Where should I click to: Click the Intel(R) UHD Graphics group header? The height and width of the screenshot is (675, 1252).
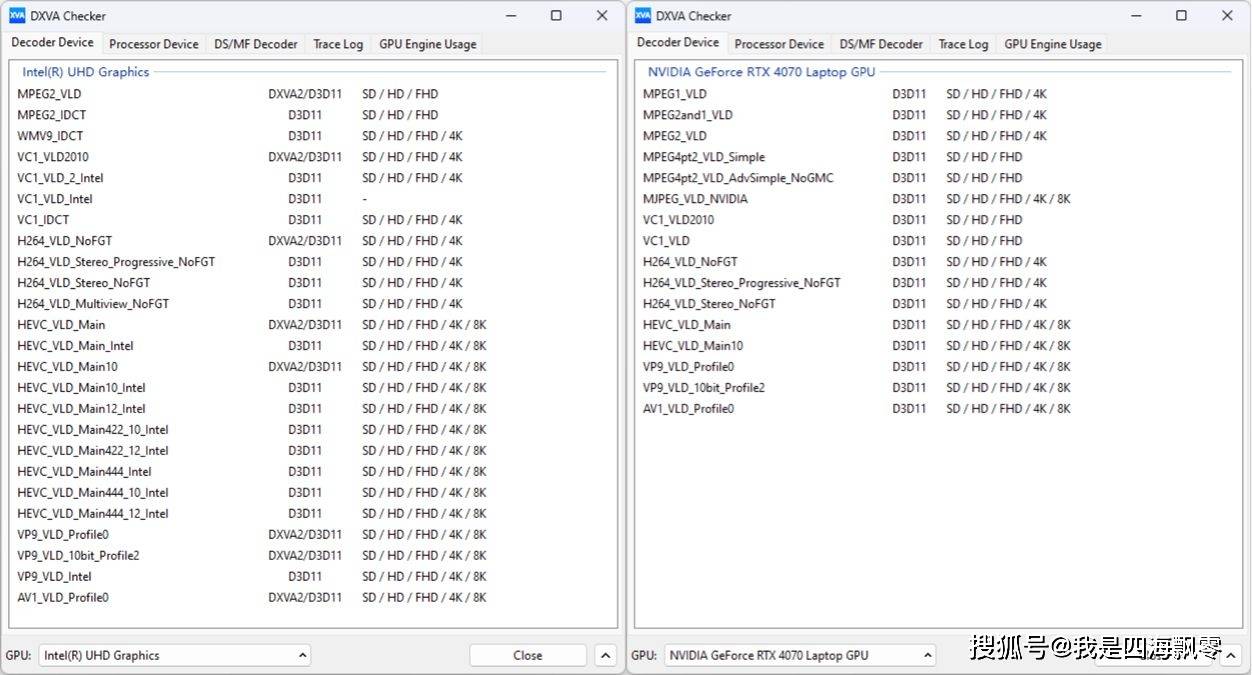(x=86, y=72)
